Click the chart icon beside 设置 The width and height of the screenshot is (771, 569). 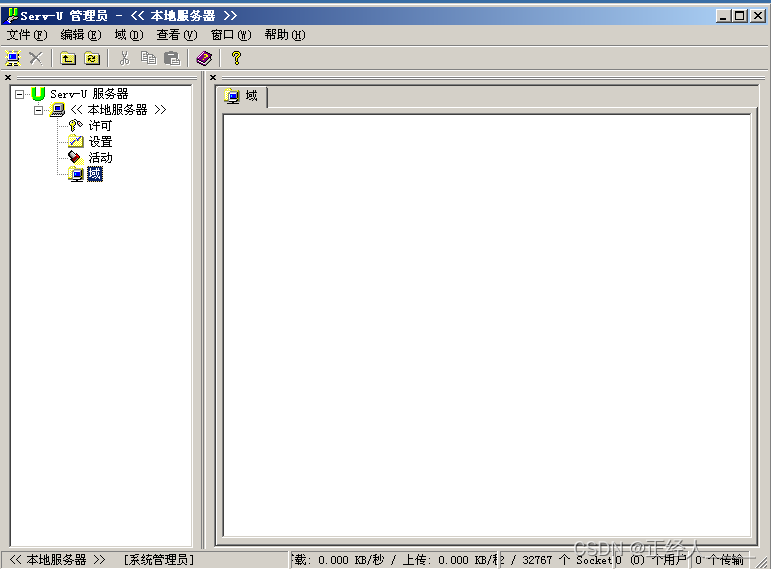(76, 141)
